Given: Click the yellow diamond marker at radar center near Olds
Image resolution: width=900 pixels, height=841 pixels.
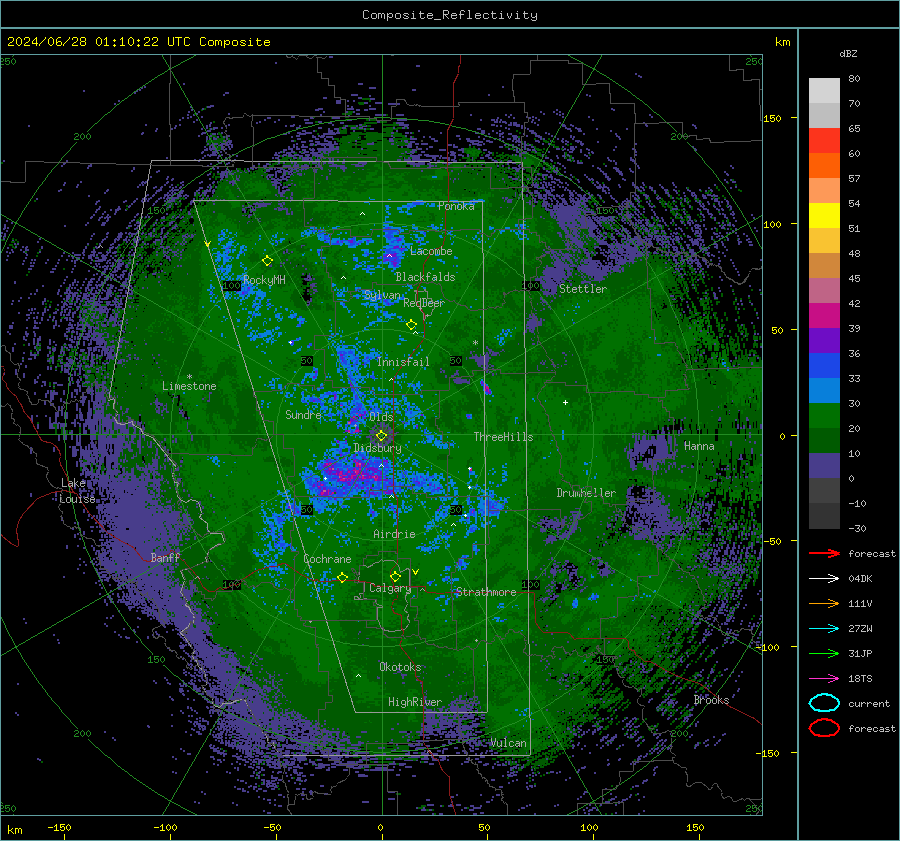Looking at the screenshot, I should 381,436.
